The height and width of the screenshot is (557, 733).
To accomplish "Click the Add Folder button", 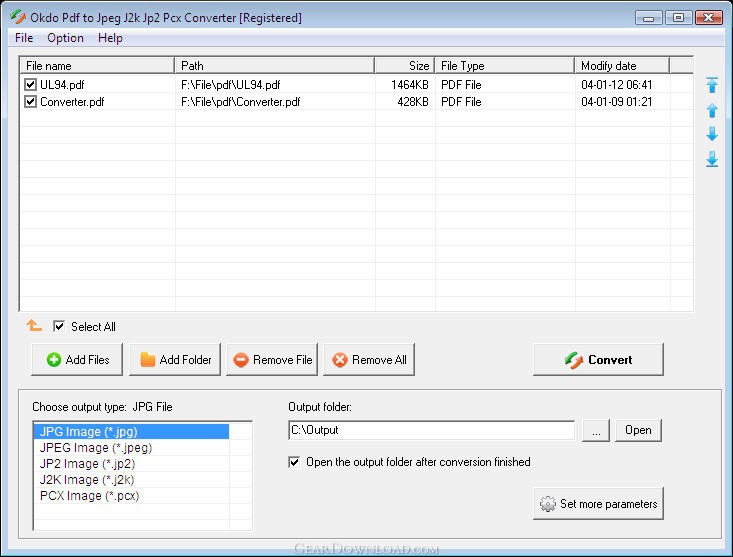I will point(175,359).
